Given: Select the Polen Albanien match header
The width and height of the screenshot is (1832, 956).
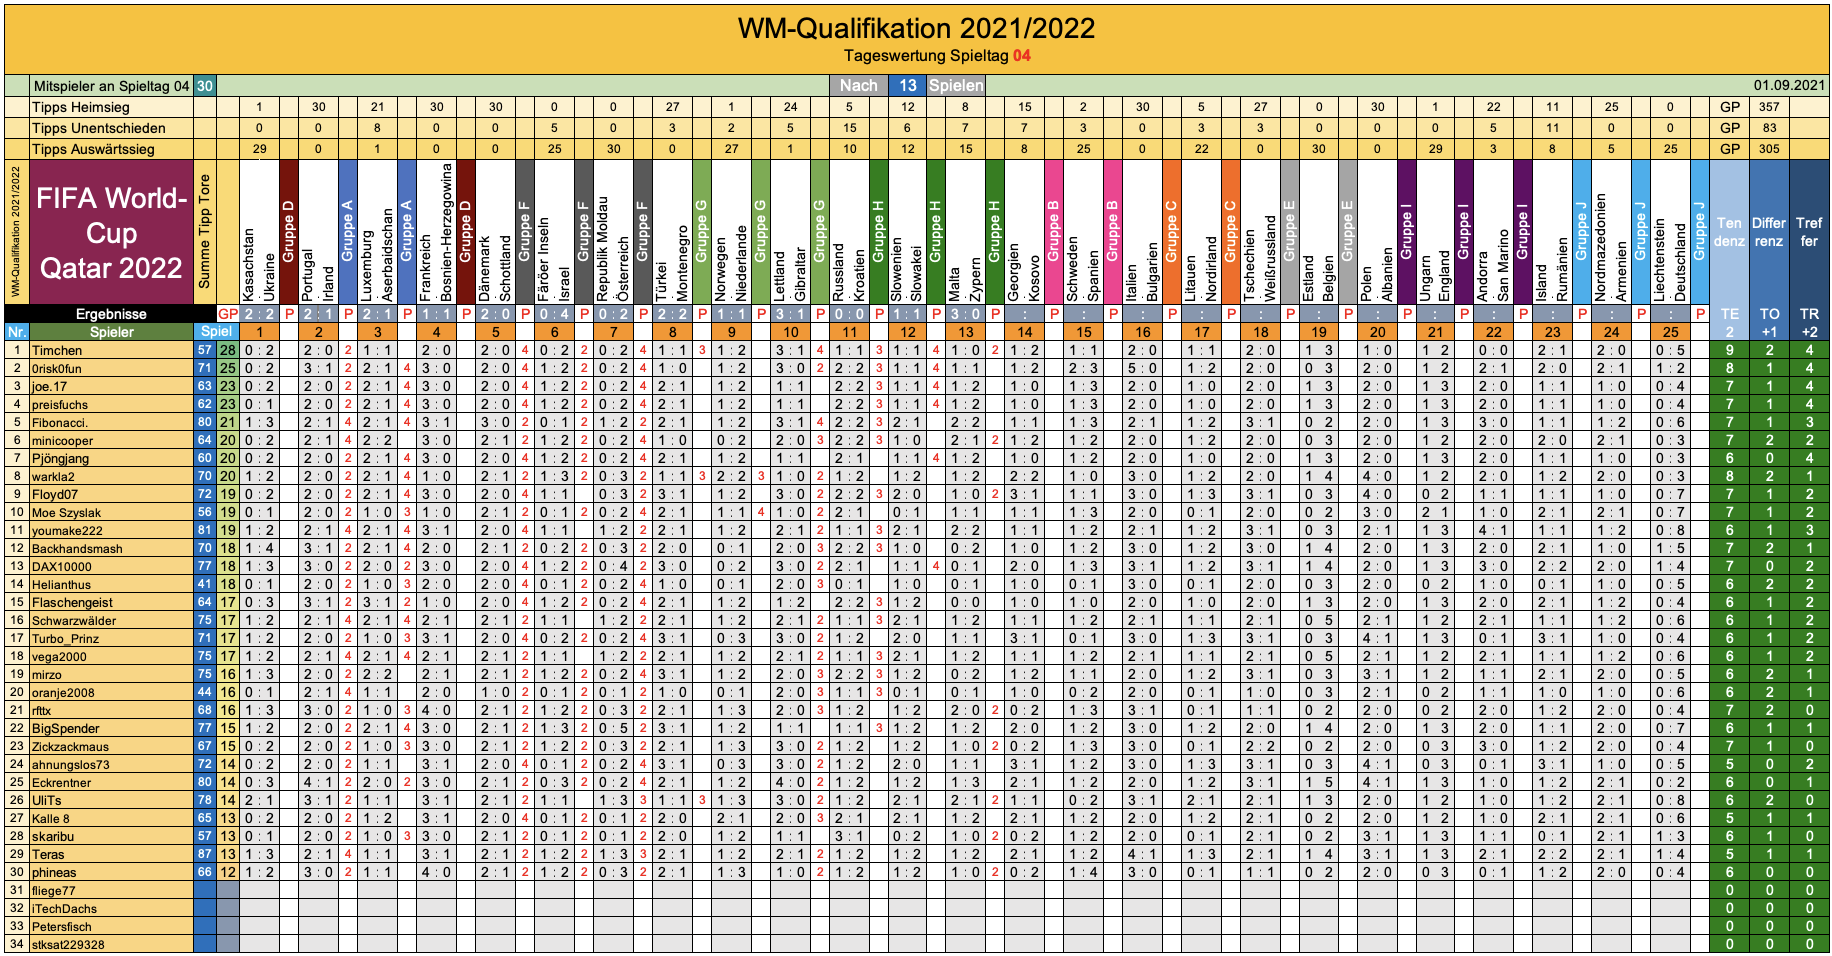Looking at the screenshot, I should point(1377,232).
